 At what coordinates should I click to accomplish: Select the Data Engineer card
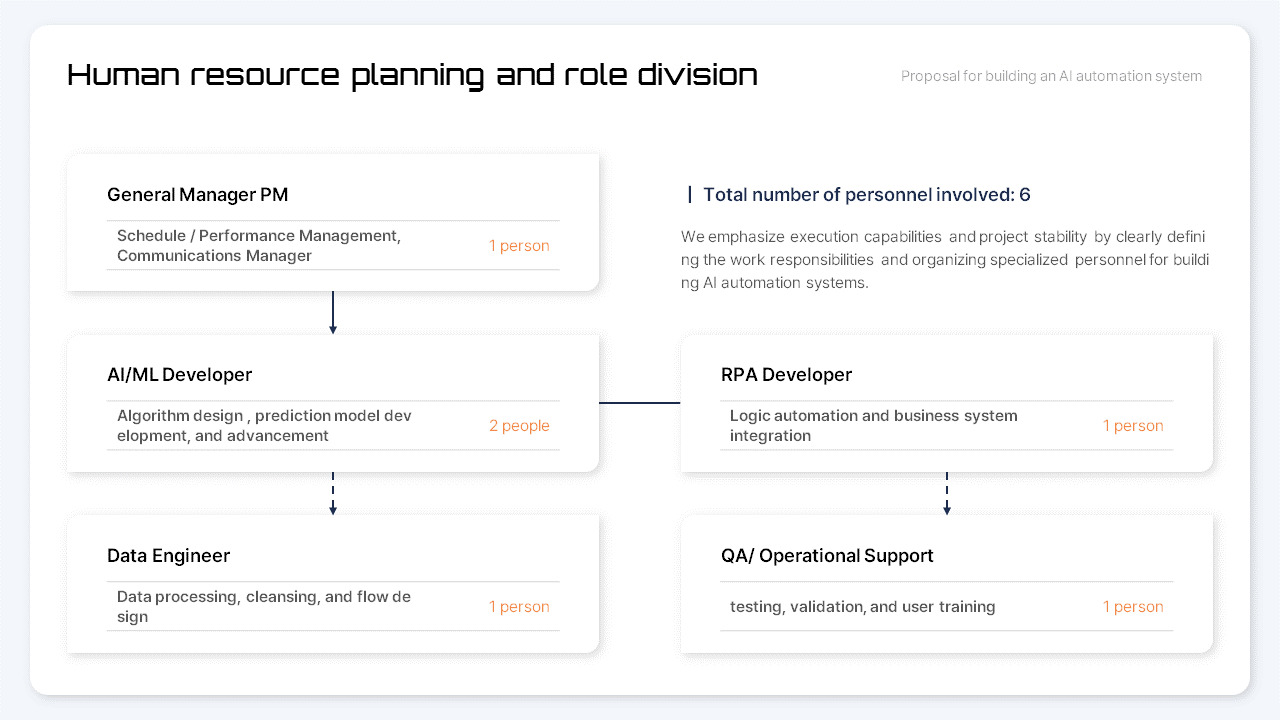333,583
